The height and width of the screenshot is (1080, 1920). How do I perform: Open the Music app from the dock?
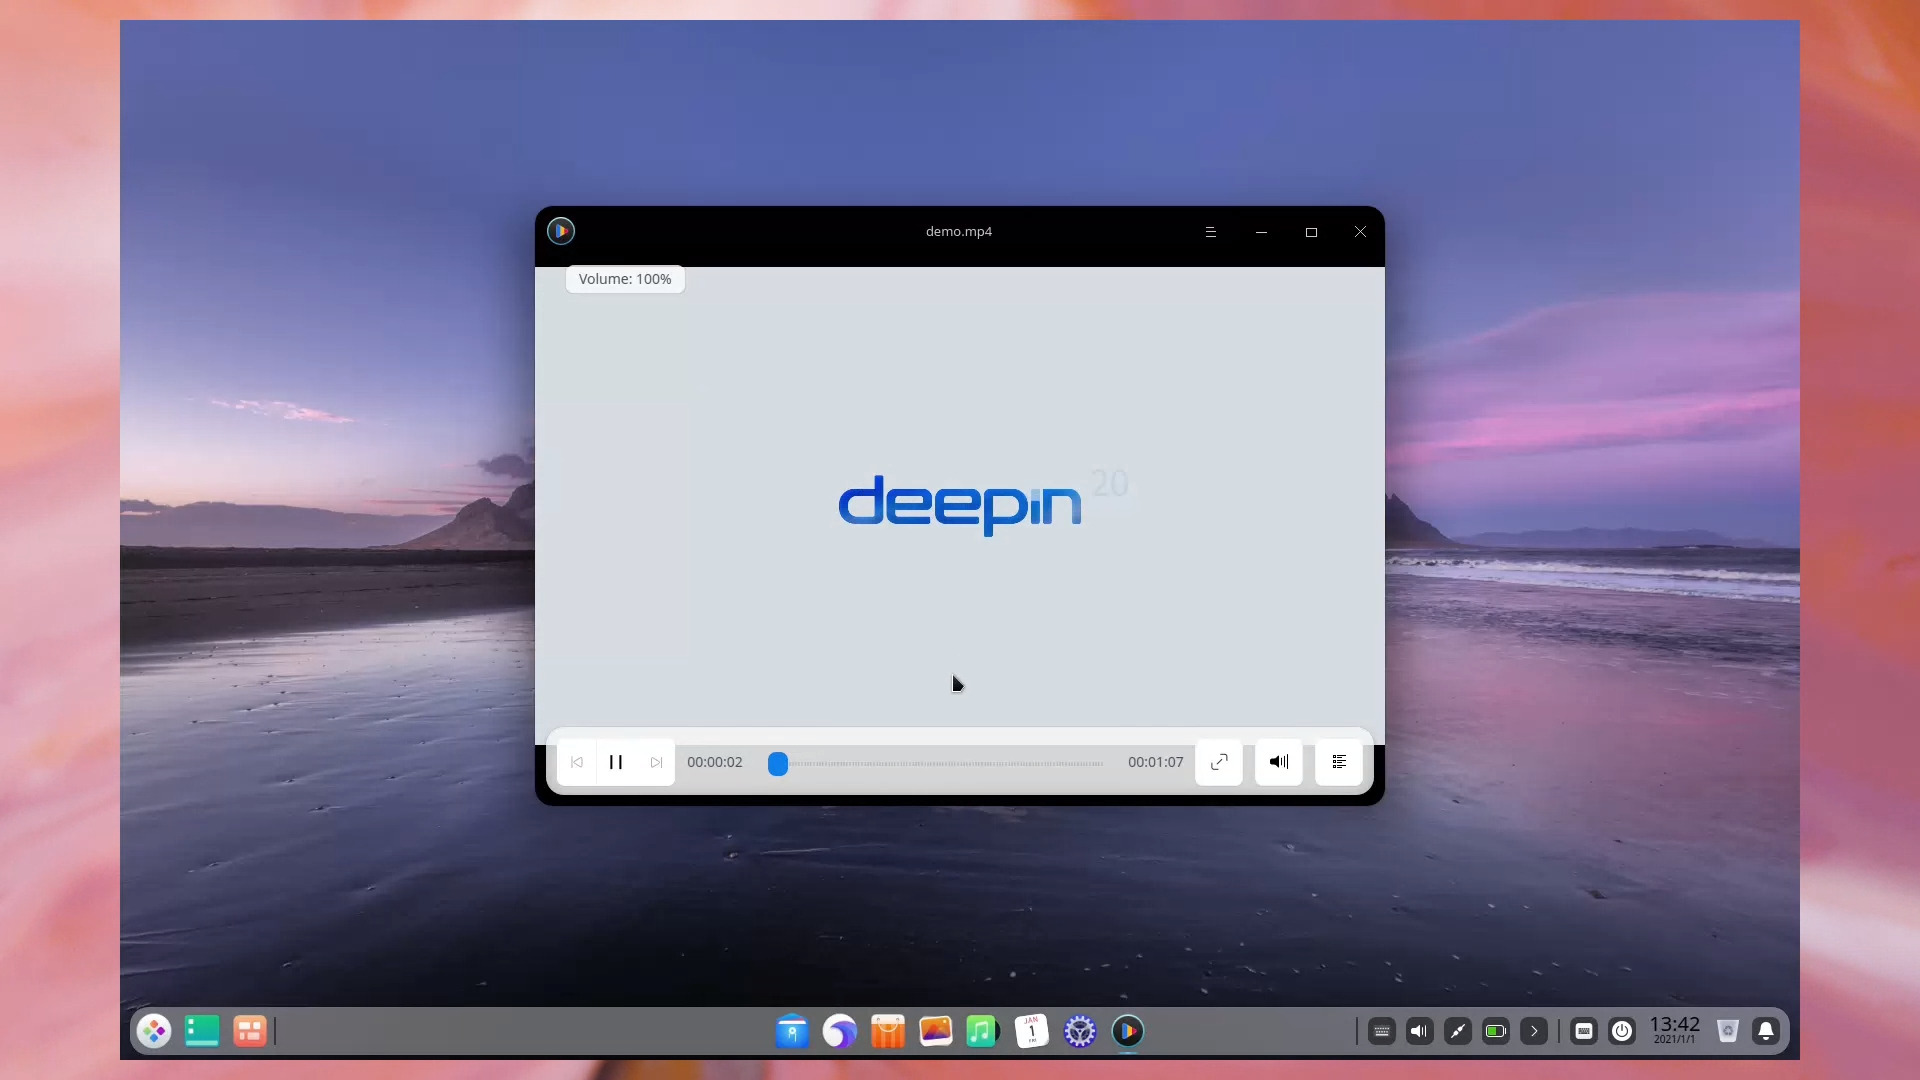[x=983, y=1031]
